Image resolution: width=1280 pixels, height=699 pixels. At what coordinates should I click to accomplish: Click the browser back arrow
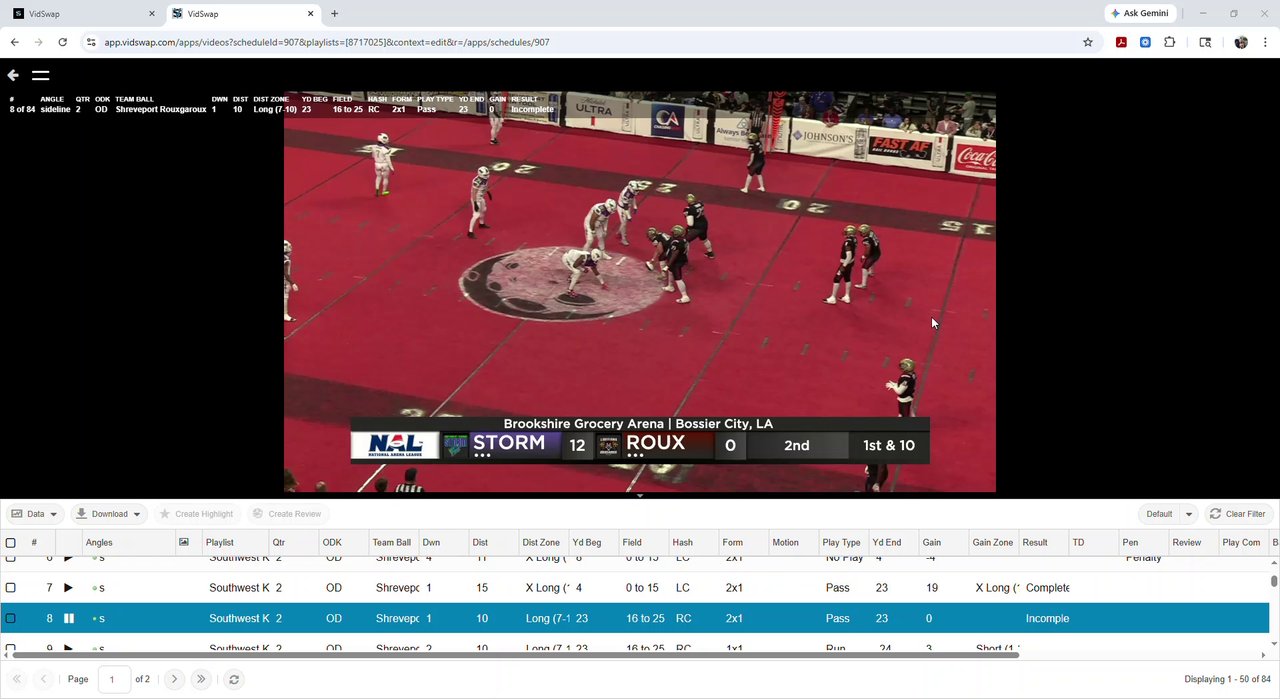coord(15,42)
